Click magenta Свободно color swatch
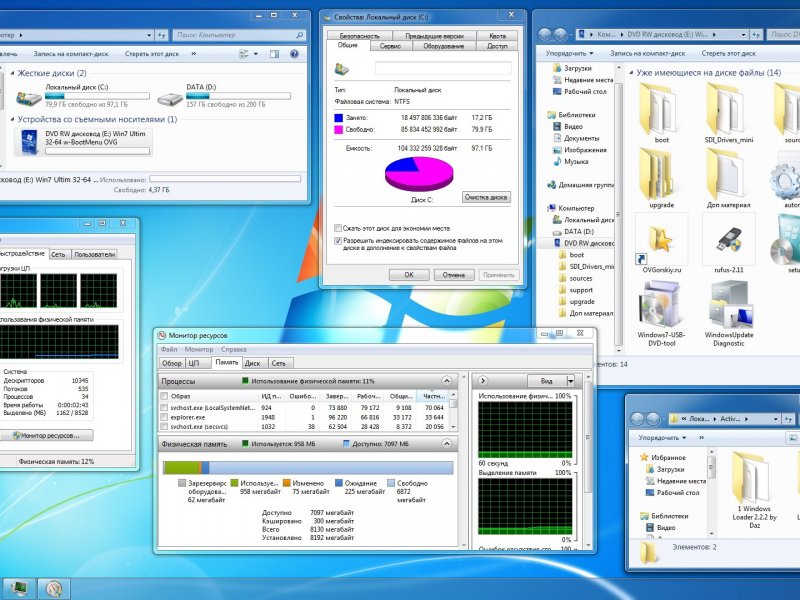Viewport: 800px width, 600px height. pyautogui.click(x=338, y=130)
